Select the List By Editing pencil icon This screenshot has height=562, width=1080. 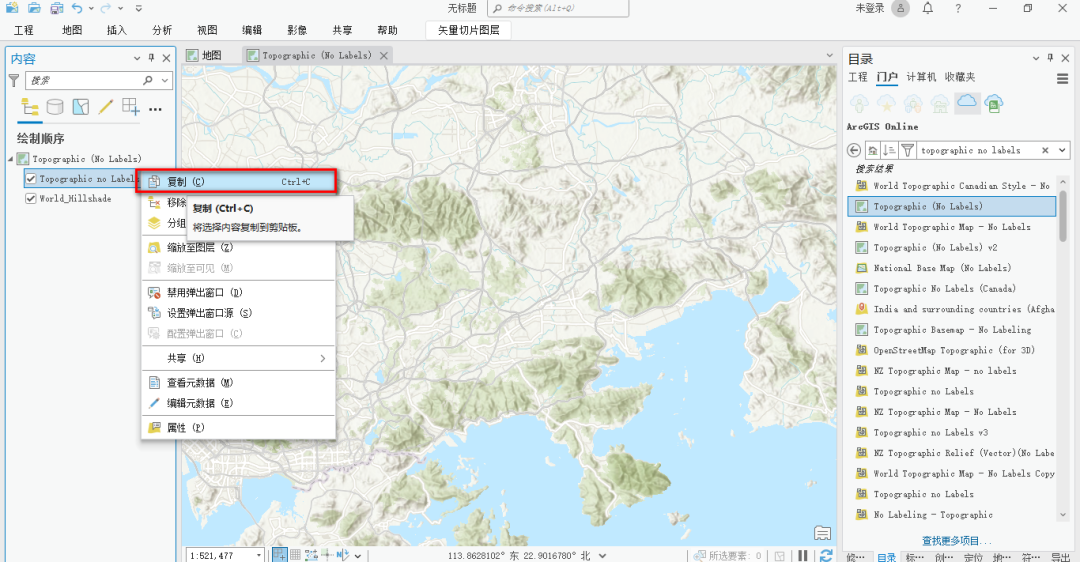[105, 106]
